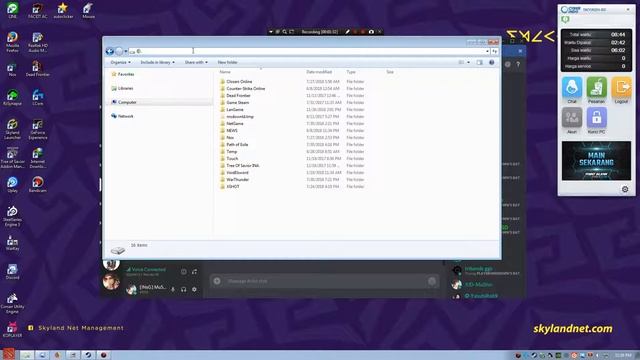Open the FACEIT AC desktop shortcut
This screenshot has width=640, height=360.
[x=38, y=10]
